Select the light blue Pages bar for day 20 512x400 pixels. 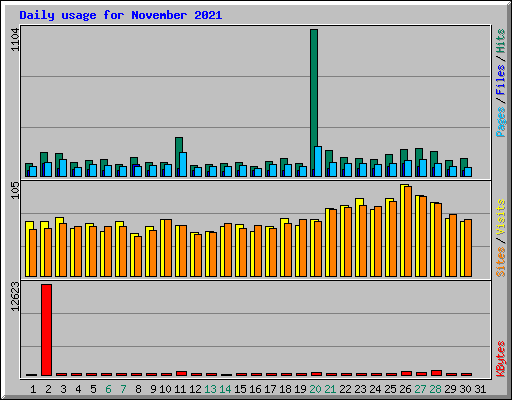pyautogui.click(x=318, y=161)
